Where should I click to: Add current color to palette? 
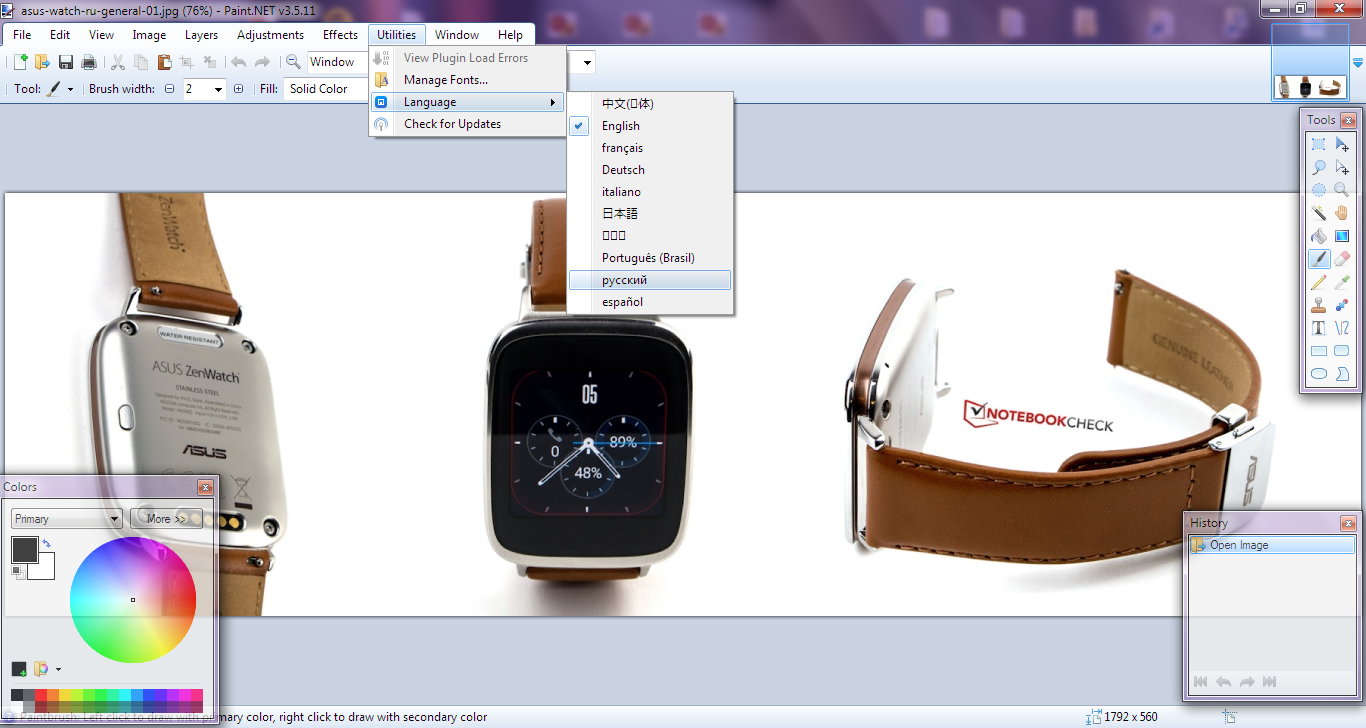tap(19, 669)
